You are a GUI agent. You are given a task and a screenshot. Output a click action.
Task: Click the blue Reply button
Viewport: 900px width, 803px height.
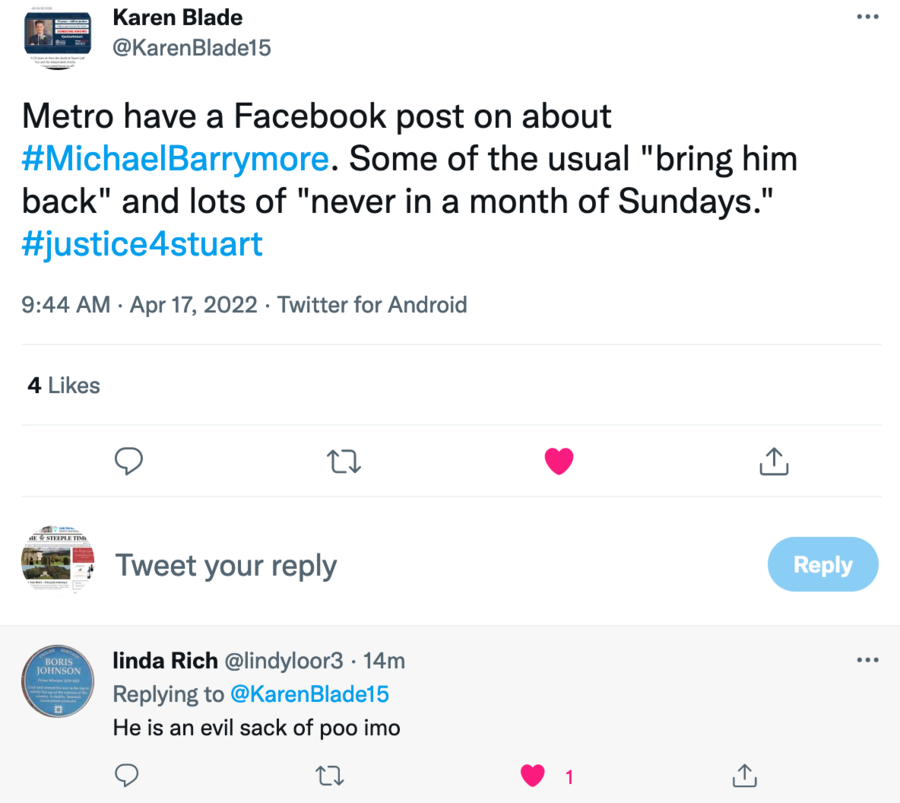tap(822, 564)
